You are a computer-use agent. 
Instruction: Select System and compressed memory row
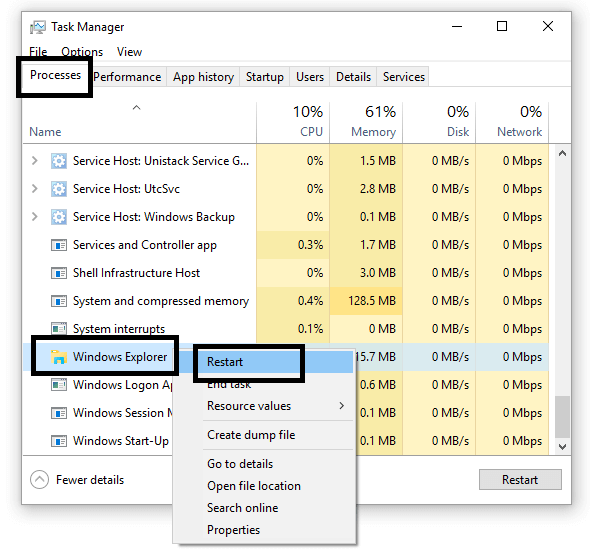[286, 301]
